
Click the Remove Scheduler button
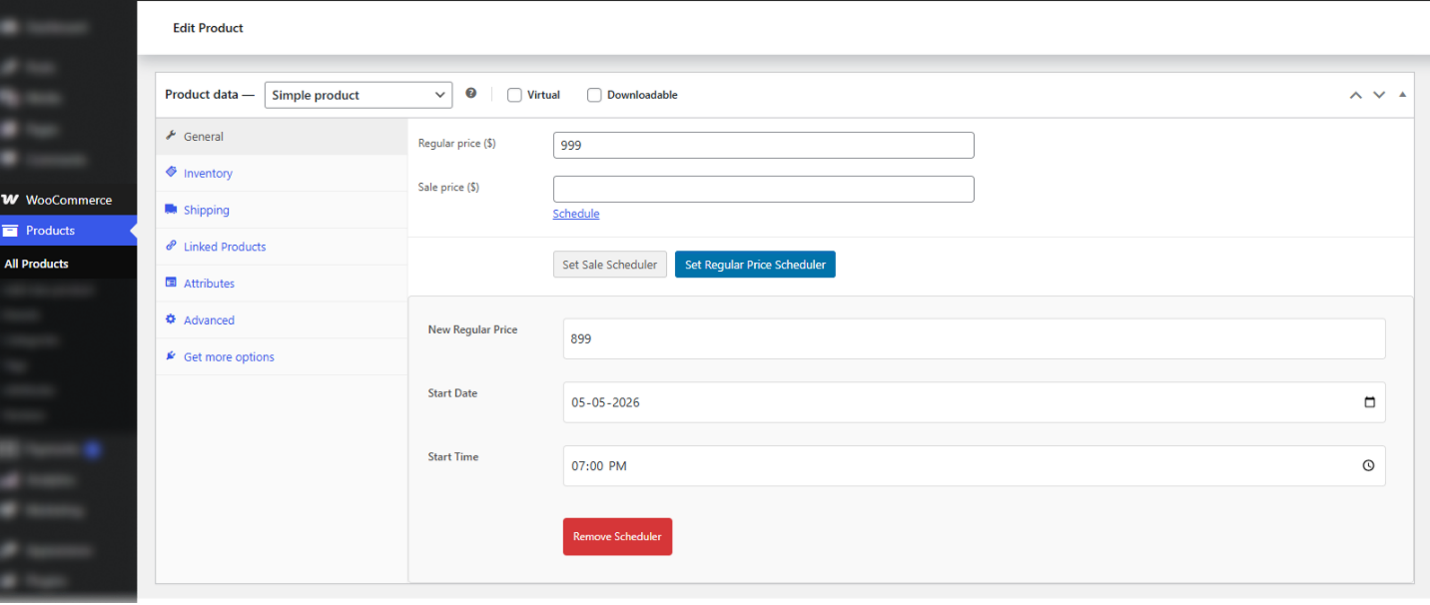click(617, 537)
